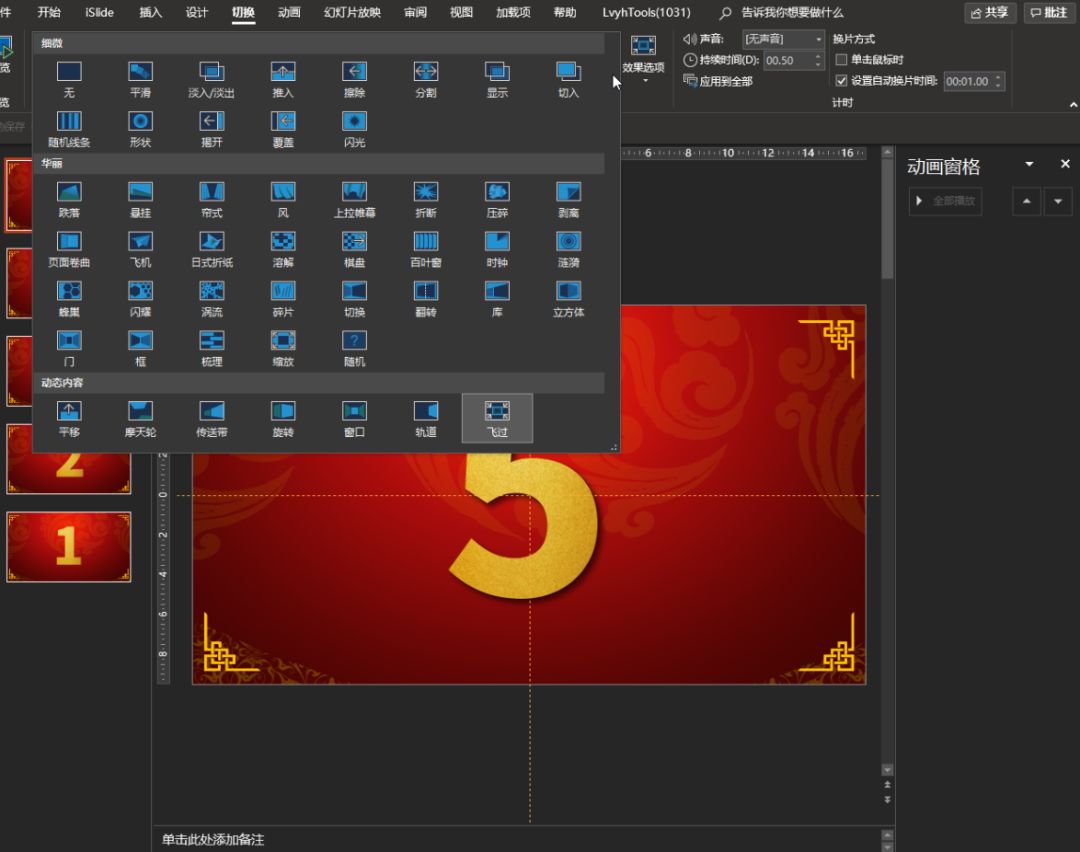Click the 批注 (Comments) button
This screenshot has width=1080, height=852.
[x=1049, y=12]
